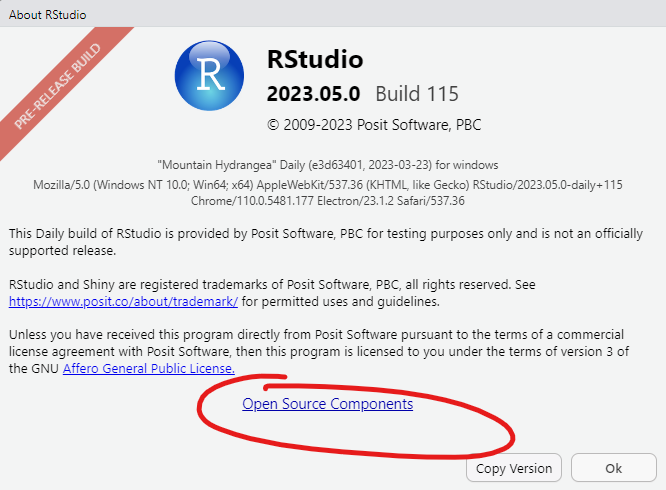This screenshot has height=490, width=666.
Task: Click the Build 115 text
Action: coord(417,94)
